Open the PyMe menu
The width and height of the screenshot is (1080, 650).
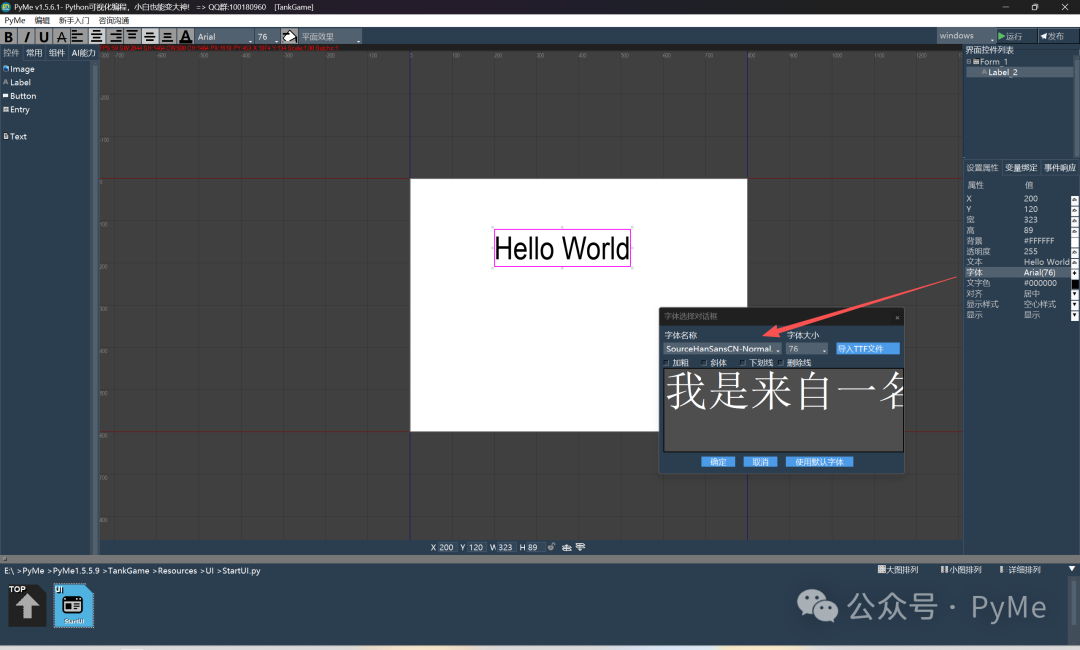tap(14, 21)
